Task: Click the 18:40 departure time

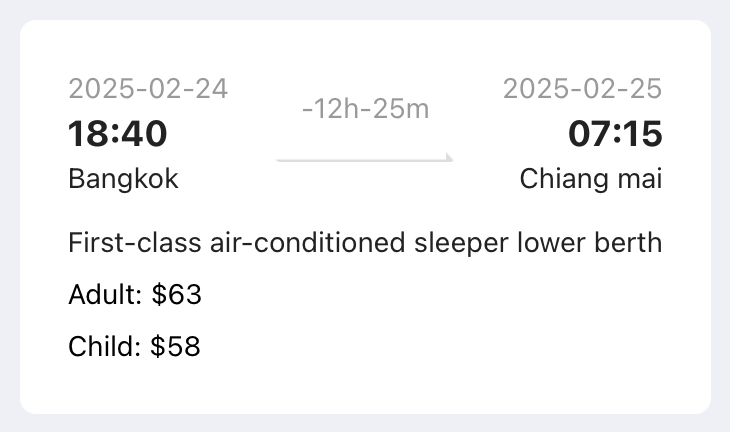Action: (x=118, y=133)
